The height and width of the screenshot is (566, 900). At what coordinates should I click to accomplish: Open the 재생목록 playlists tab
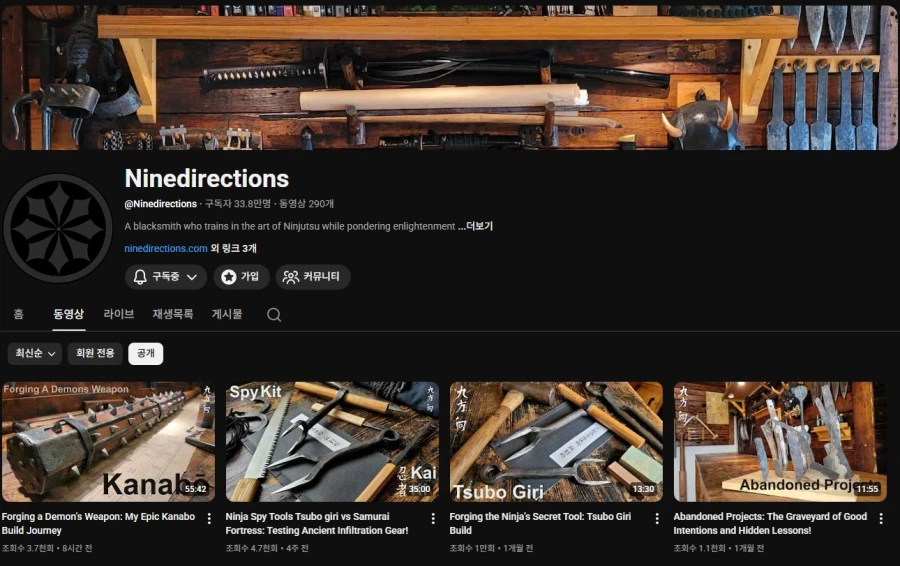point(173,314)
